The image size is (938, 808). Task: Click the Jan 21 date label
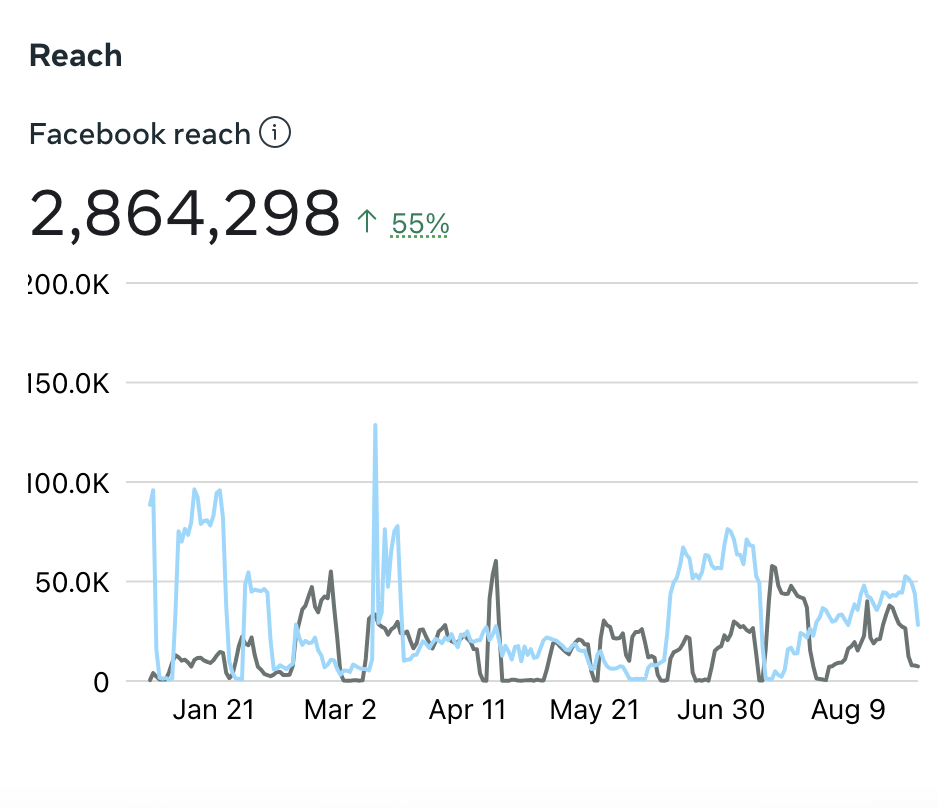(213, 710)
